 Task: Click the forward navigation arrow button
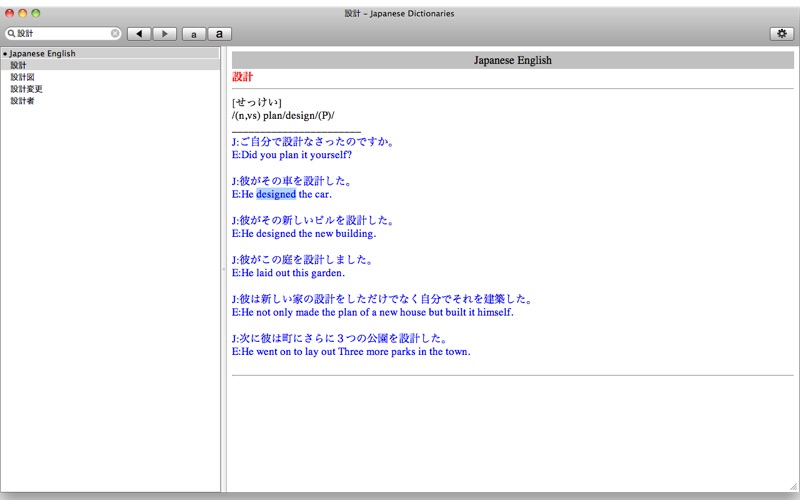(x=165, y=34)
